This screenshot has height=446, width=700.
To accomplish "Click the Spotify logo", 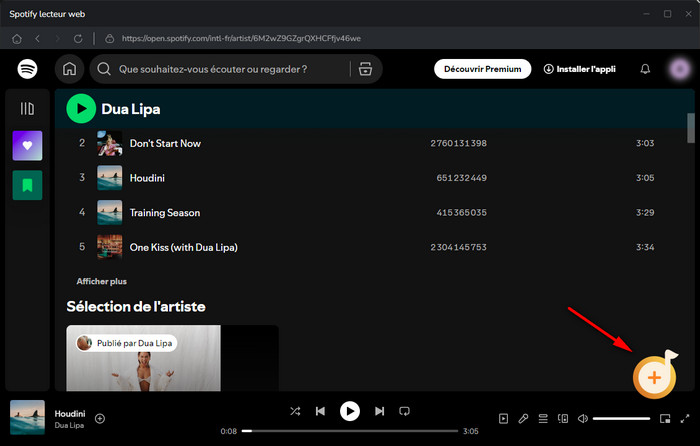I will click(27, 69).
